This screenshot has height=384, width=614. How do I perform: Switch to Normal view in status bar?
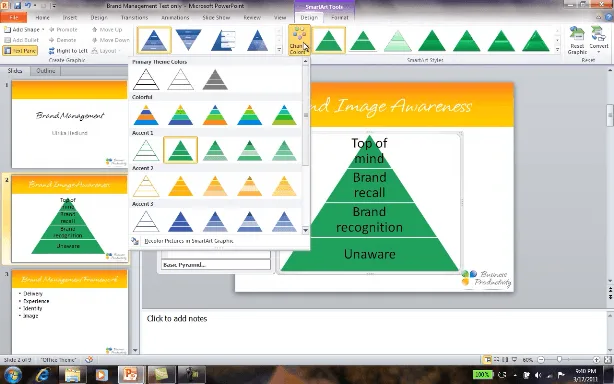[x=487, y=359]
